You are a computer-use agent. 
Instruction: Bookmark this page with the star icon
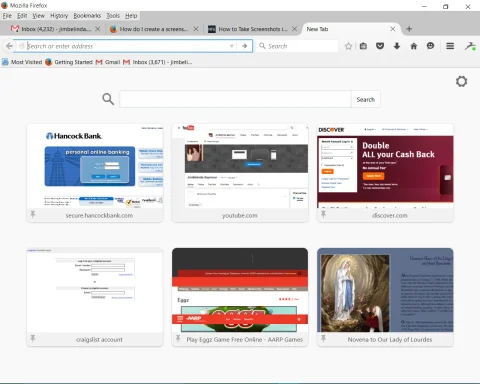(x=348, y=46)
